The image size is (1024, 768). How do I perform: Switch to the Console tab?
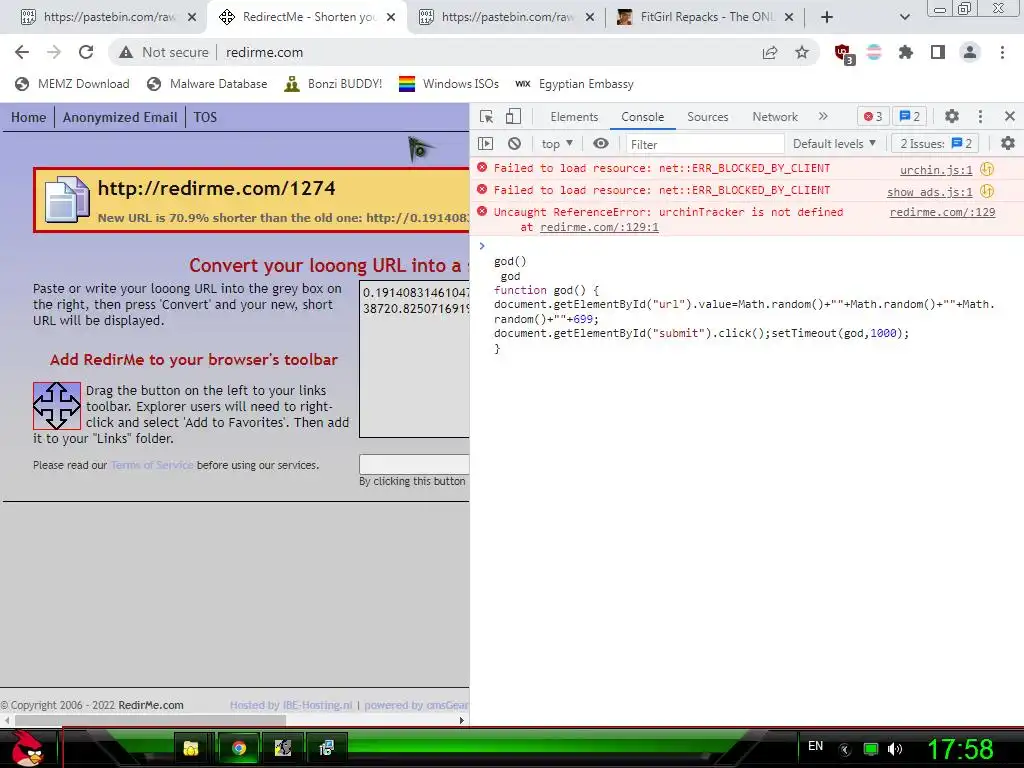point(643,116)
